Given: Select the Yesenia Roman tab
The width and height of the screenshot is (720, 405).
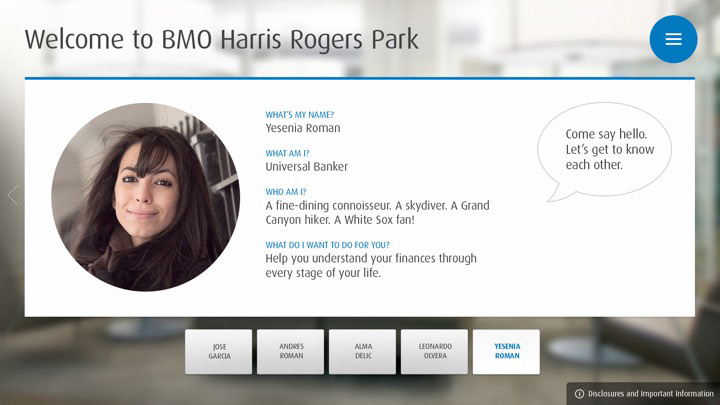Looking at the screenshot, I should (x=506, y=351).
